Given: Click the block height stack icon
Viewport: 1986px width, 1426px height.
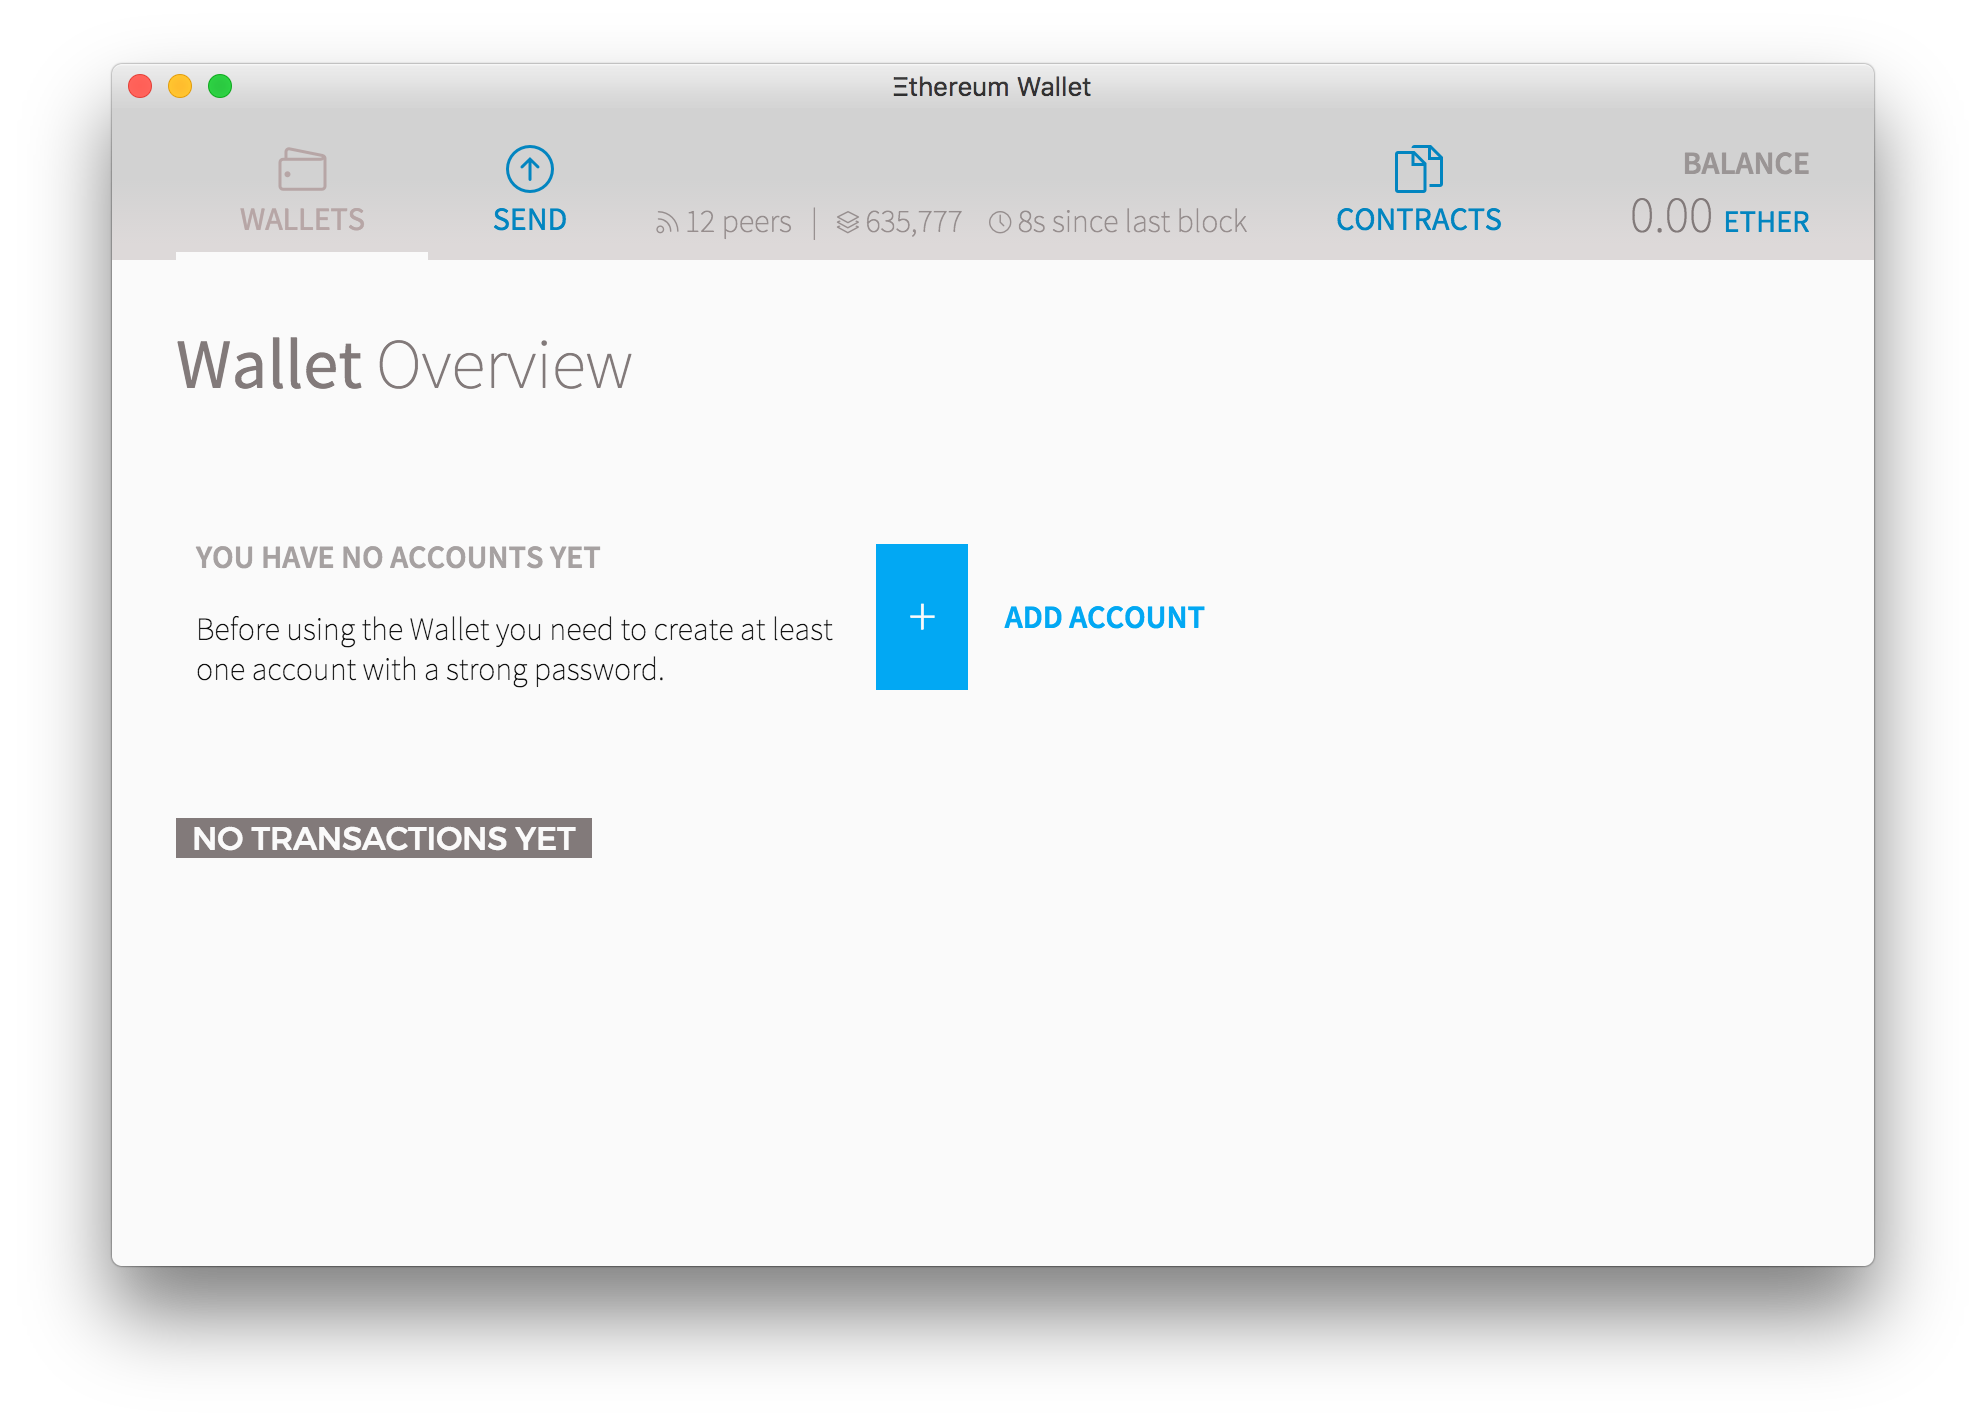Looking at the screenshot, I should click(x=854, y=217).
